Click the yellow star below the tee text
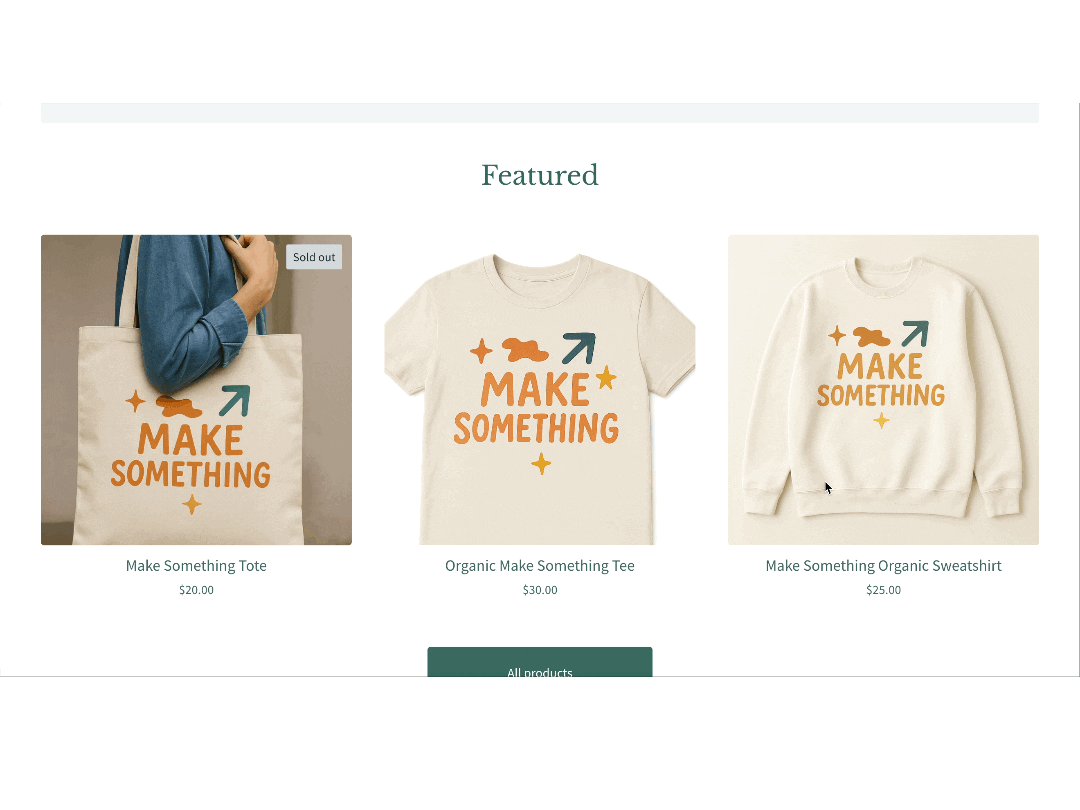The width and height of the screenshot is (1080, 810). click(x=541, y=463)
